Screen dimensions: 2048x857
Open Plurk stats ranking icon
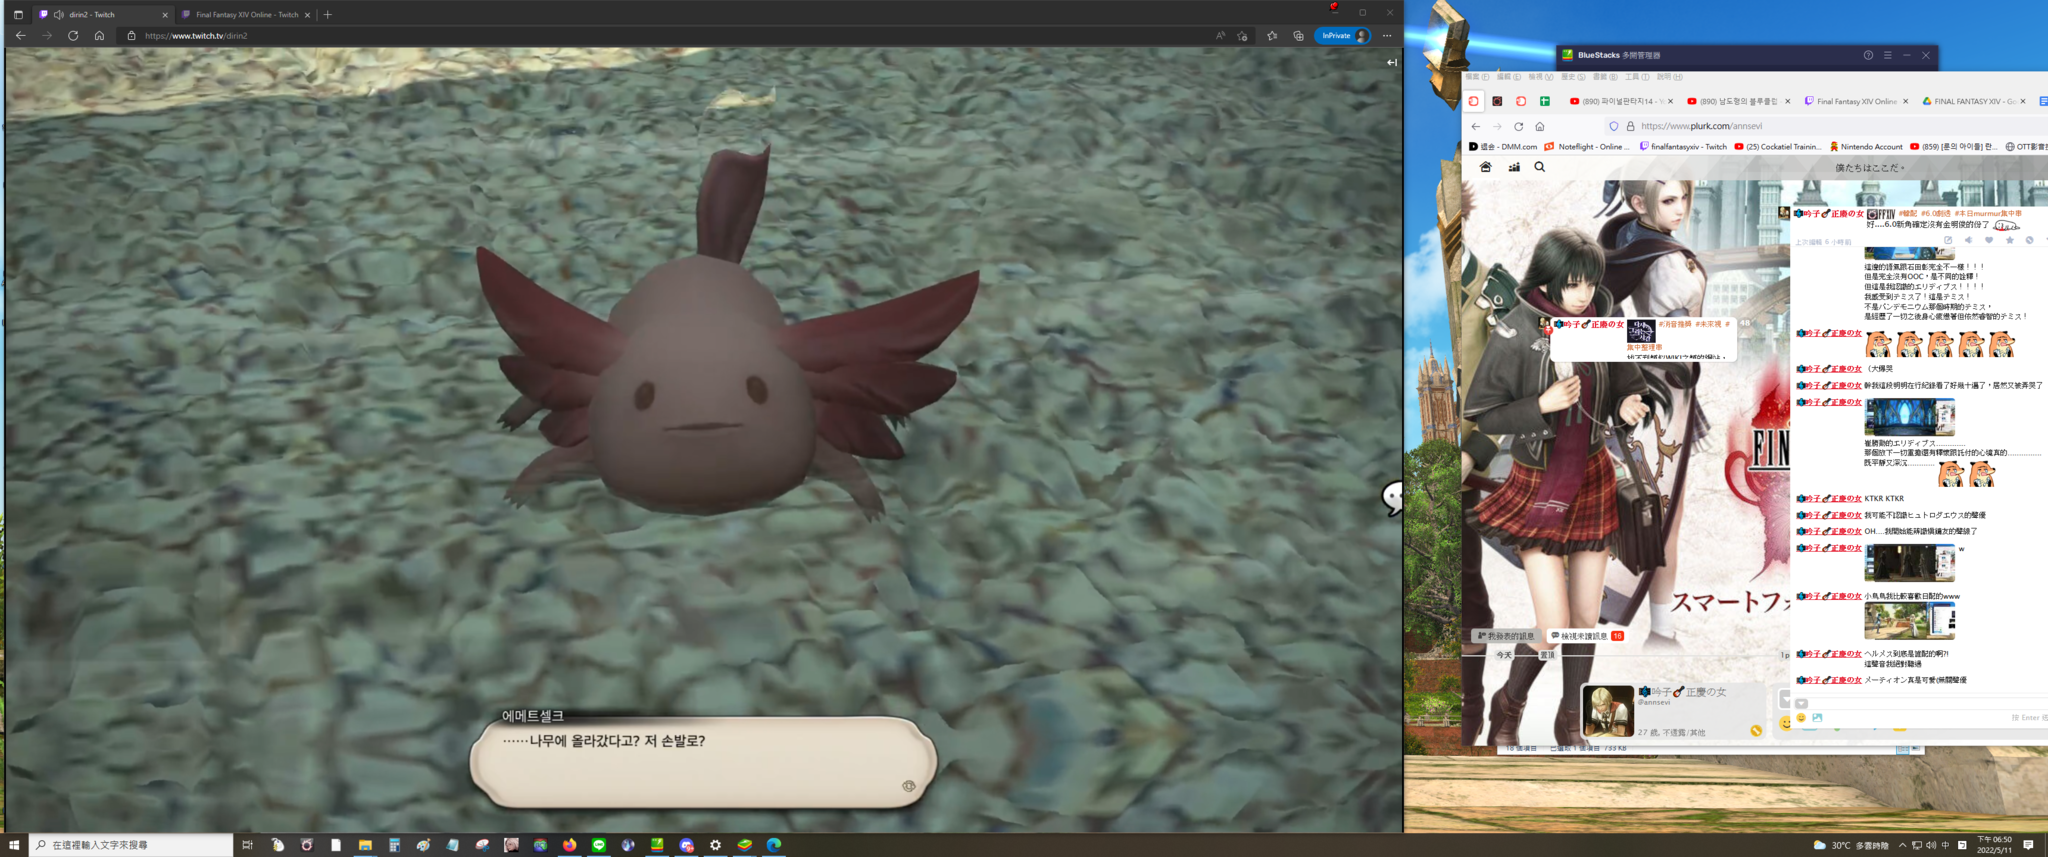1514,167
